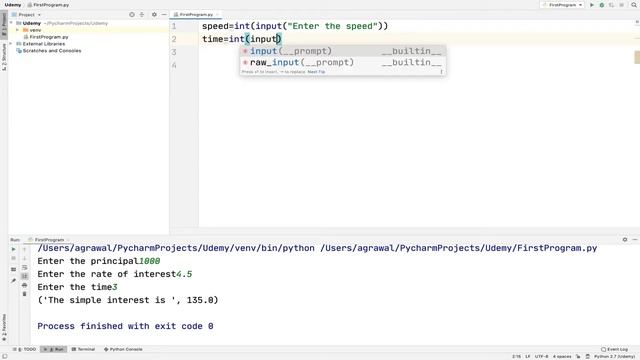Open the Terminal tool window

[83, 349]
